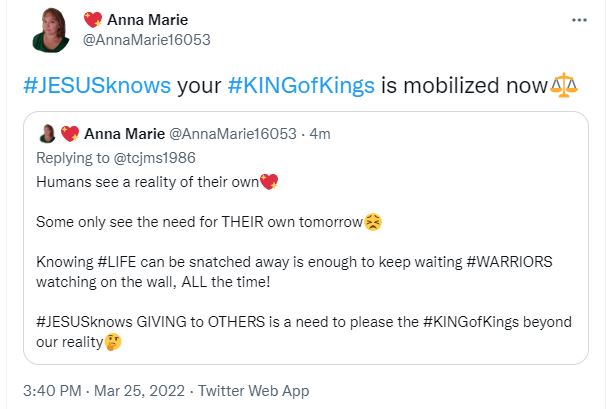
Task: Open the #KINGofKings hashtag in main tweet
Action: coord(302,85)
